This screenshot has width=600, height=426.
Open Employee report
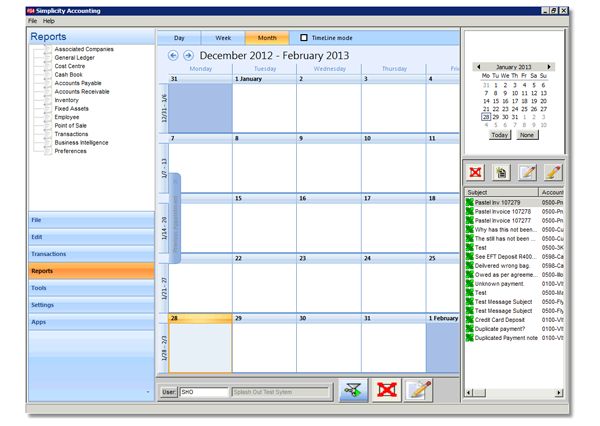tap(67, 117)
